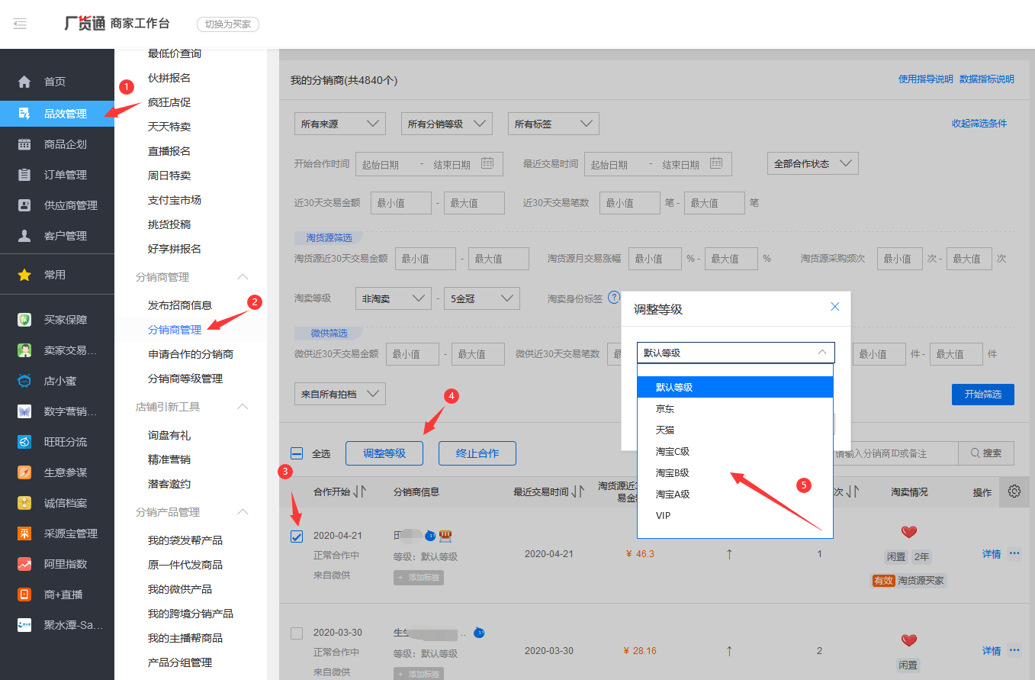Click the hamburger menu collapse icon
1035x680 pixels.
coord(20,24)
